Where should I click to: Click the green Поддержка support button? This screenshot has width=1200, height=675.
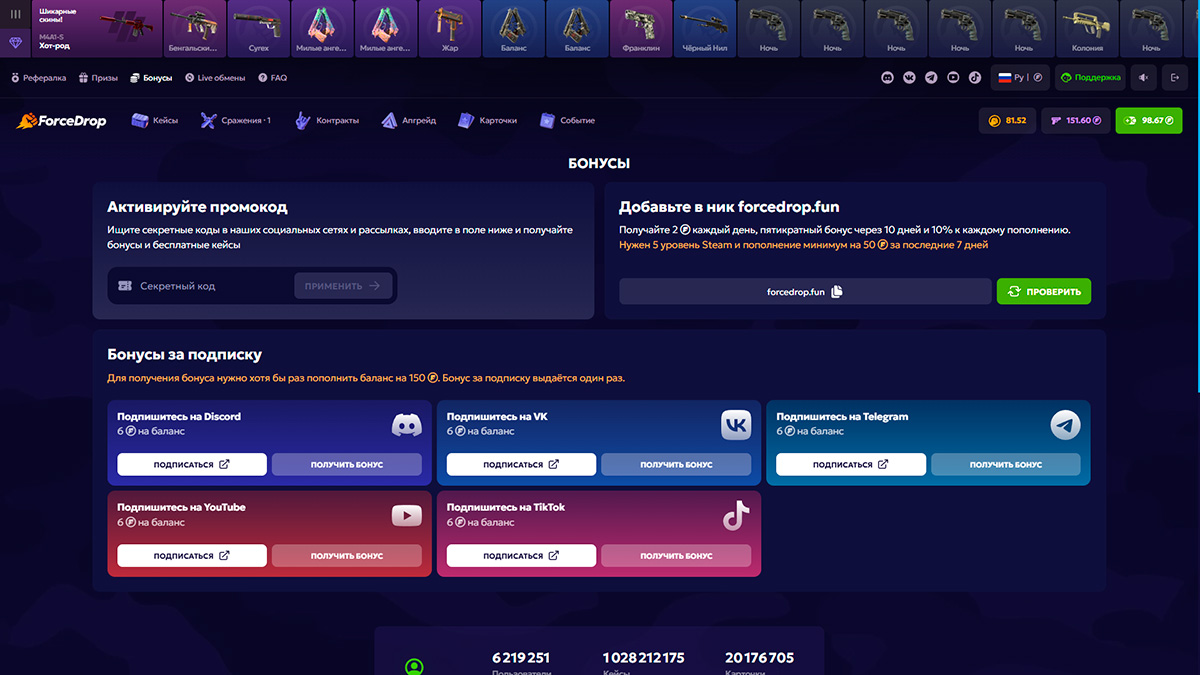coord(1091,77)
